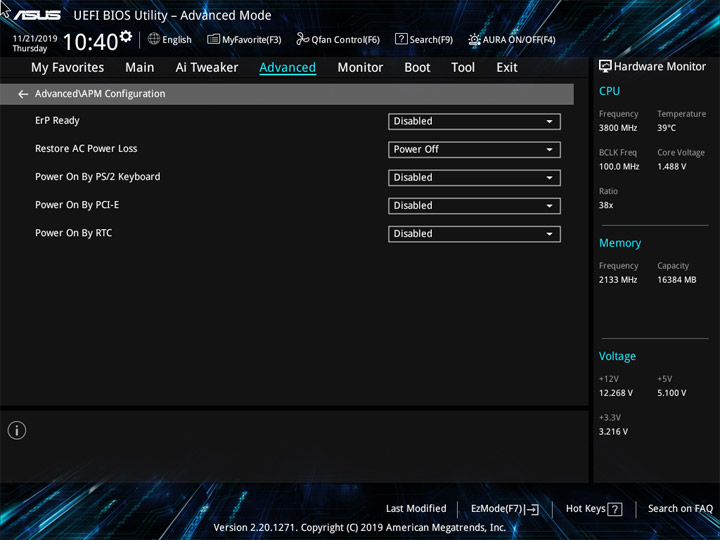This screenshot has height=540, width=720.
Task: Click the Hot Keys question mark icon
Action: point(614,509)
